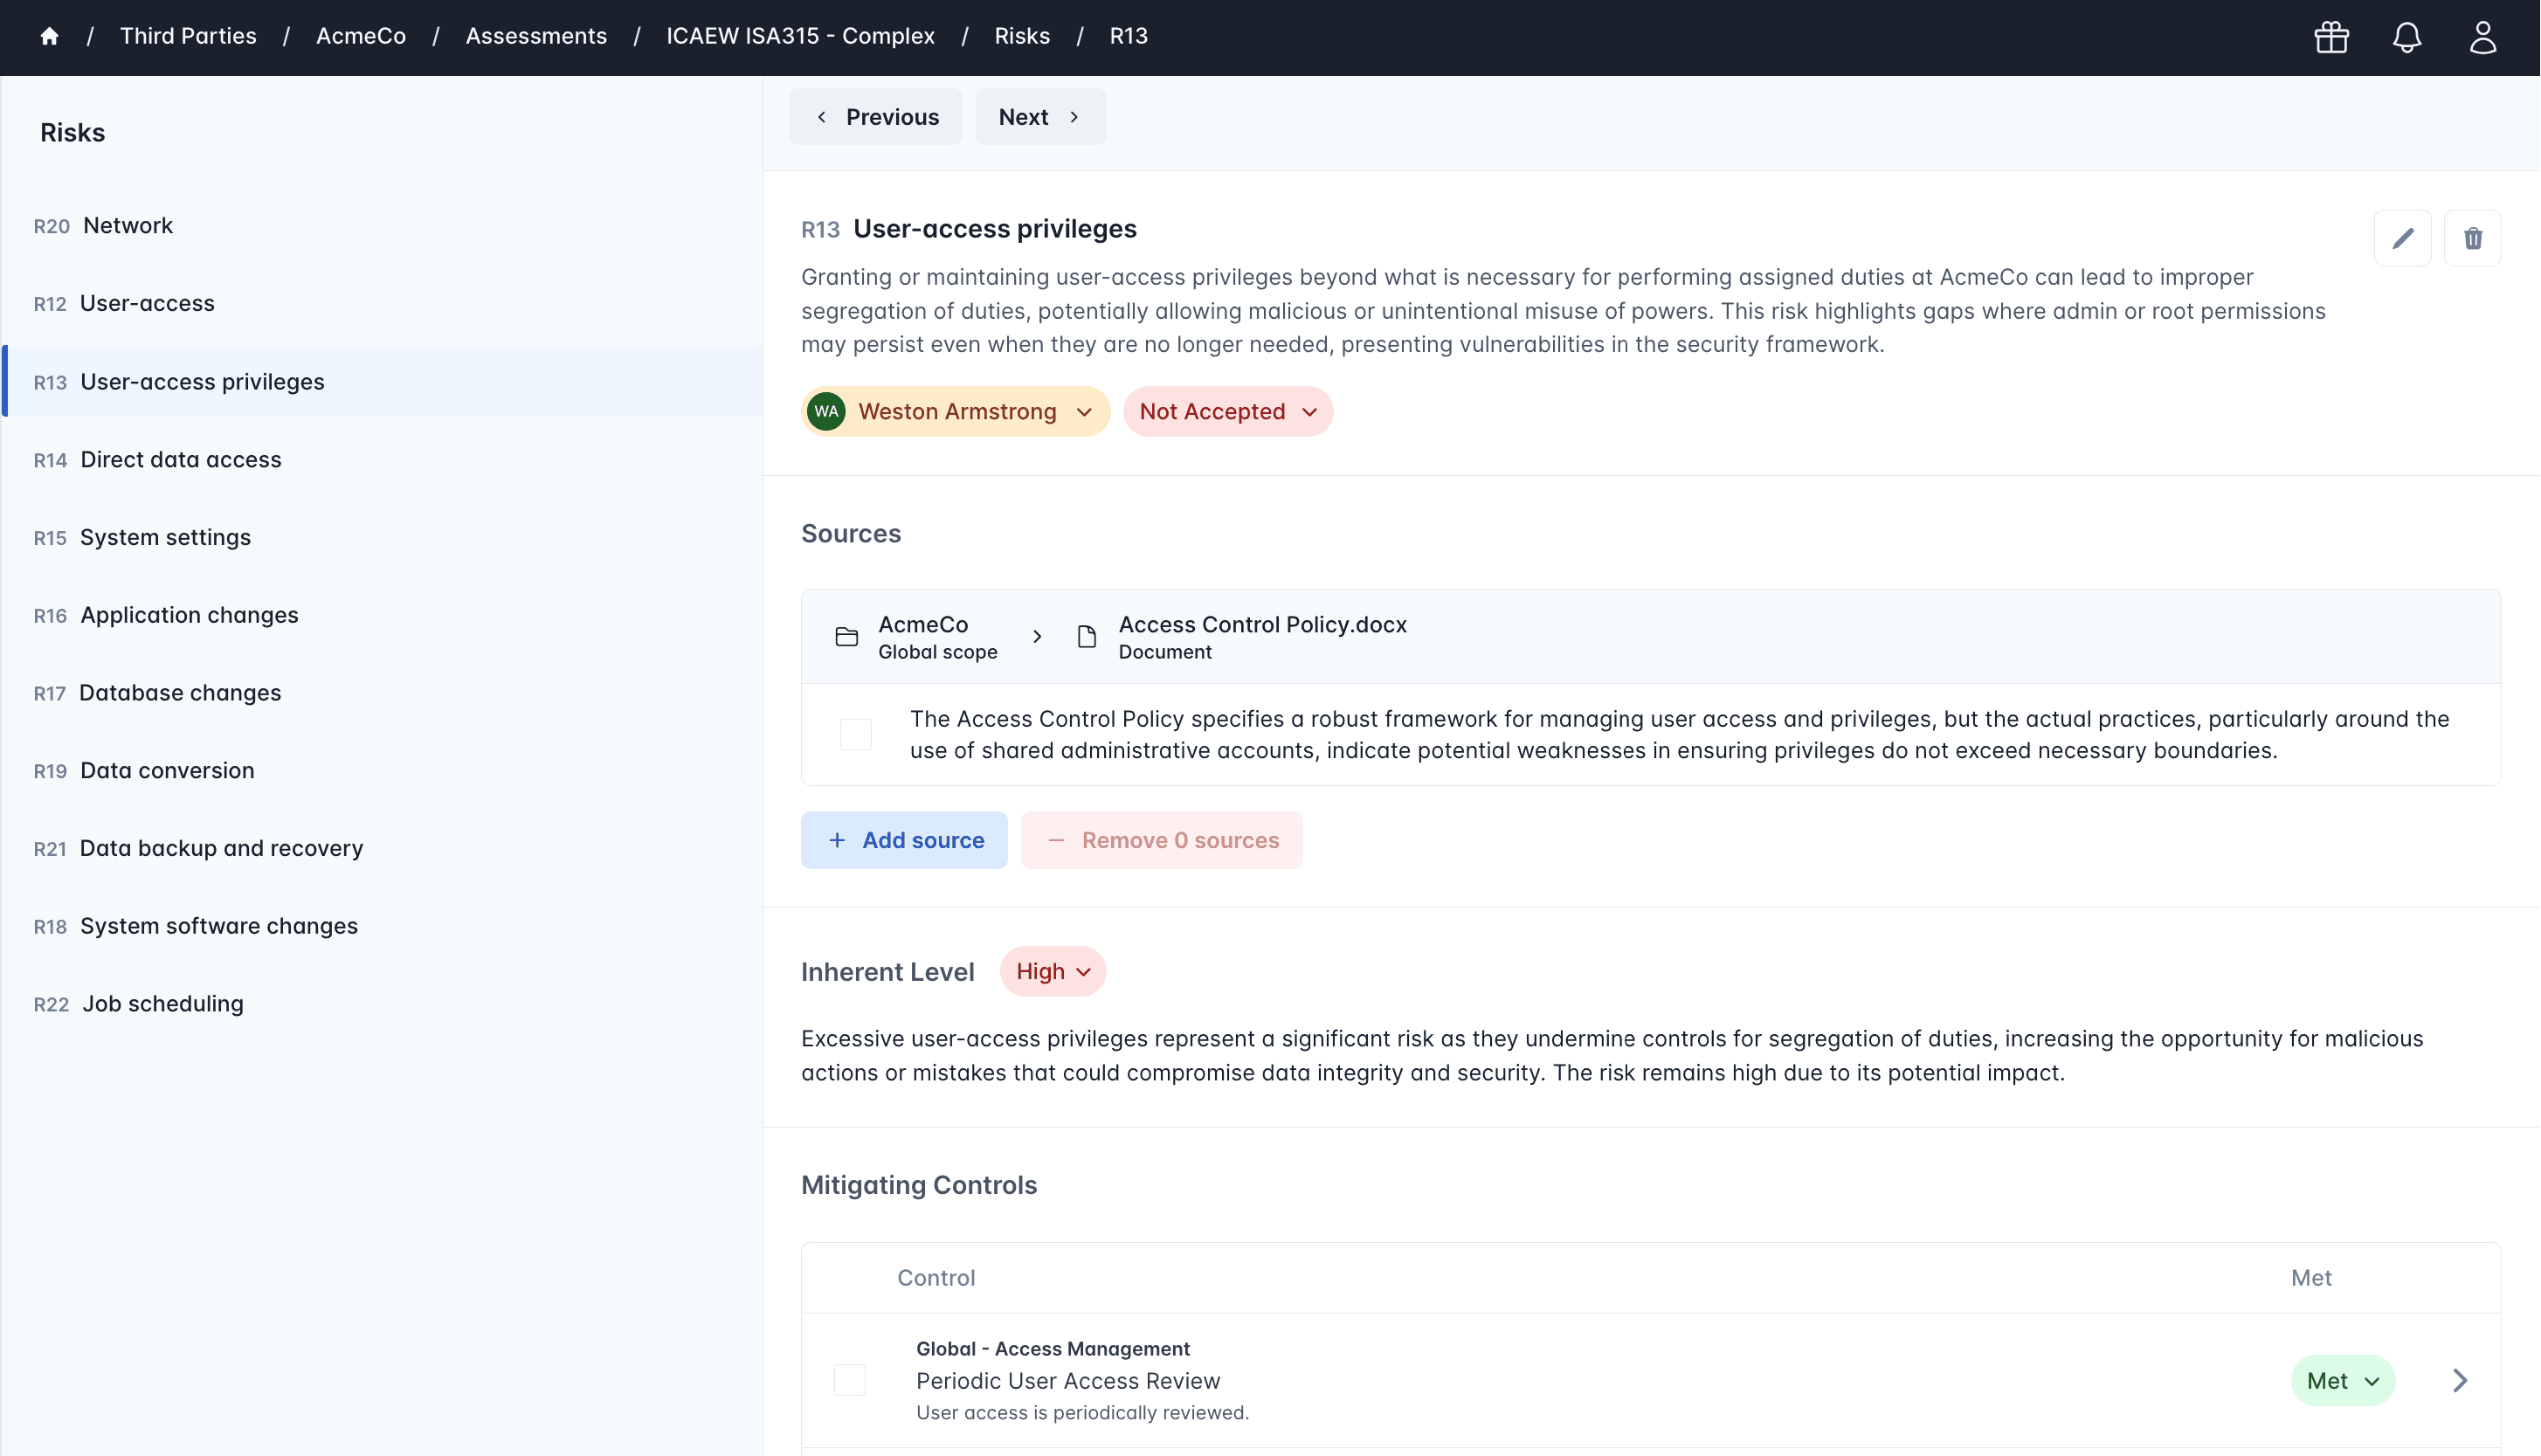The height and width of the screenshot is (1456, 2541).
Task: Click the Access Control Policy document icon
Action: tap(1086, 637)
